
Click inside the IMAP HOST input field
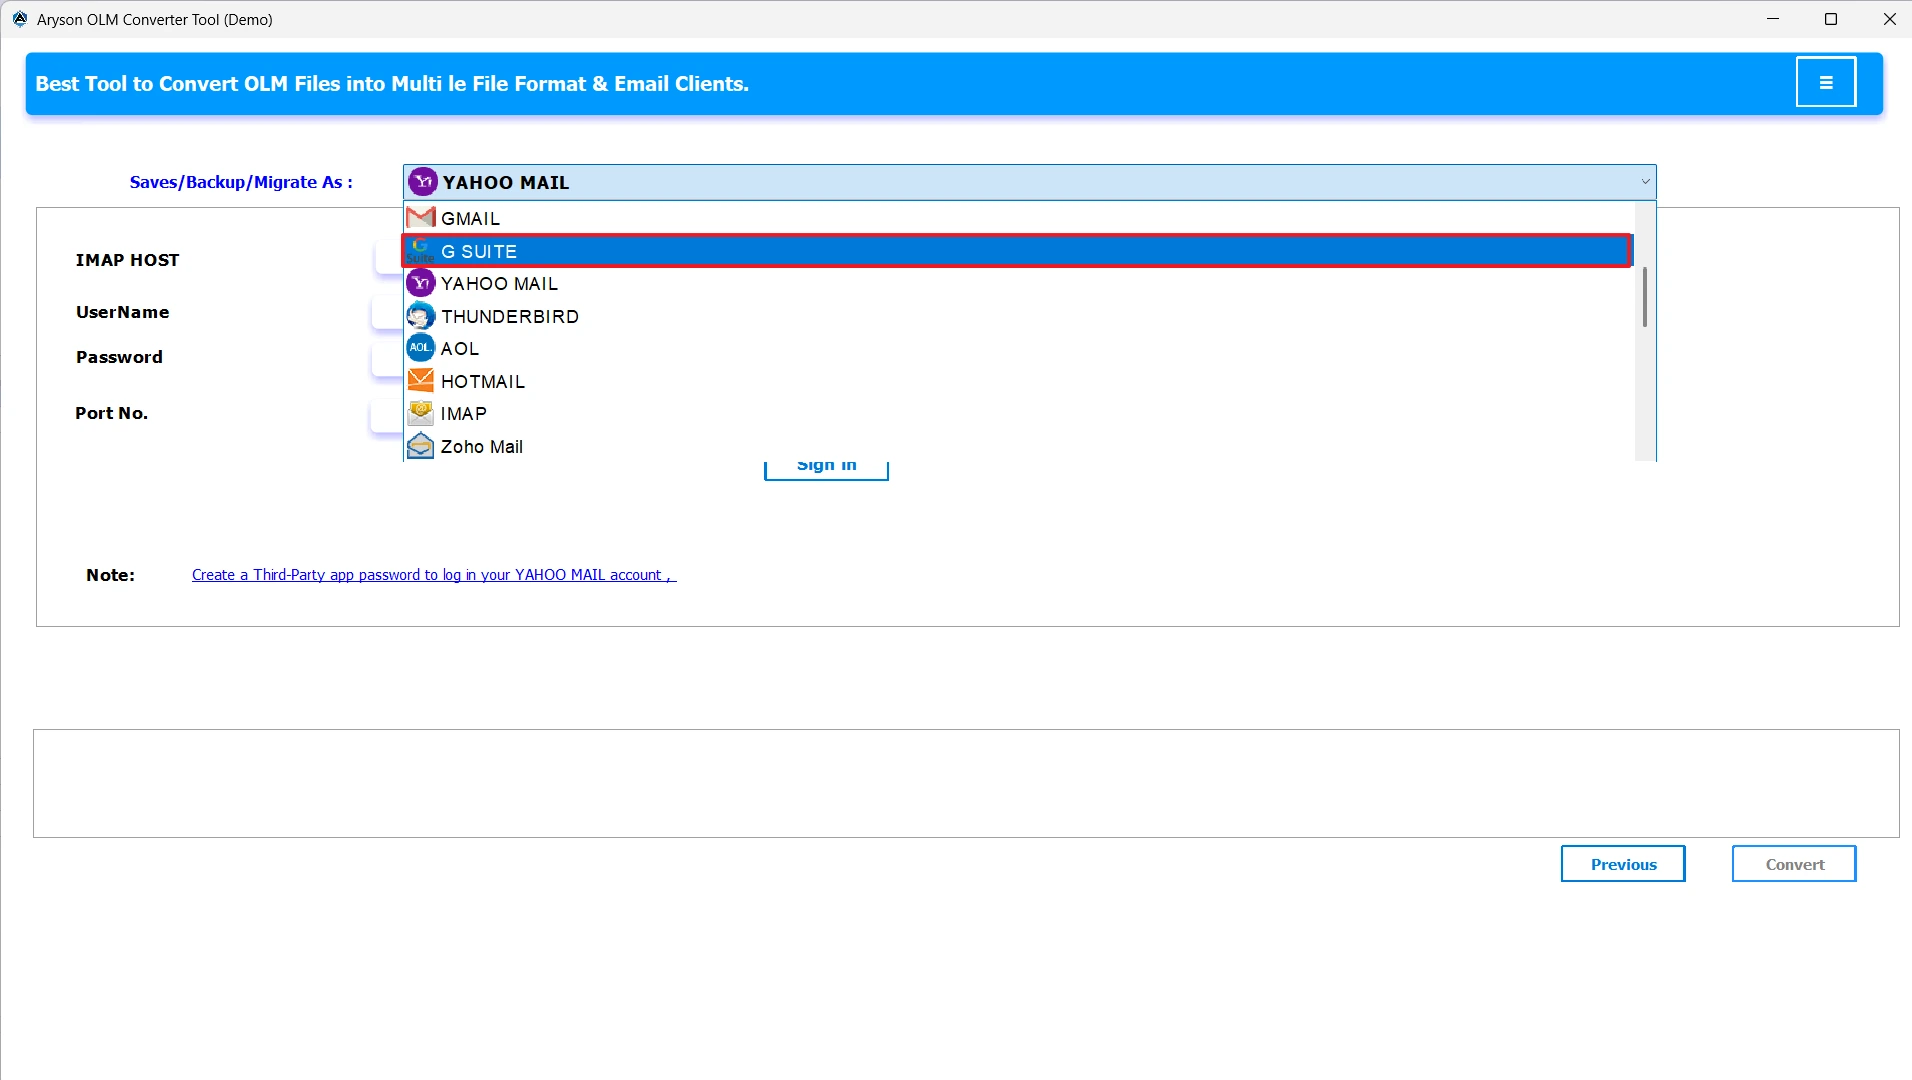pyautogui.click(x=388, y=258)
